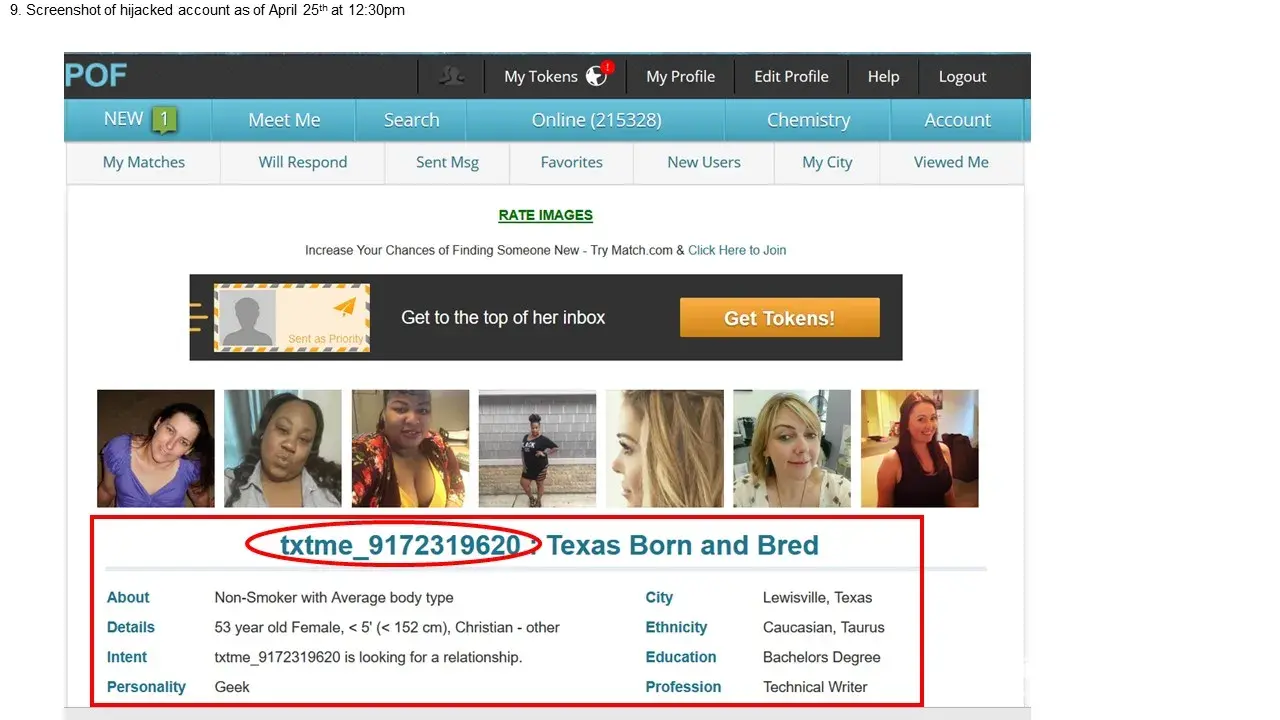This screenshot has height=720, width=1280.
Task: Log out via Logout link
Action: [962, 76]
